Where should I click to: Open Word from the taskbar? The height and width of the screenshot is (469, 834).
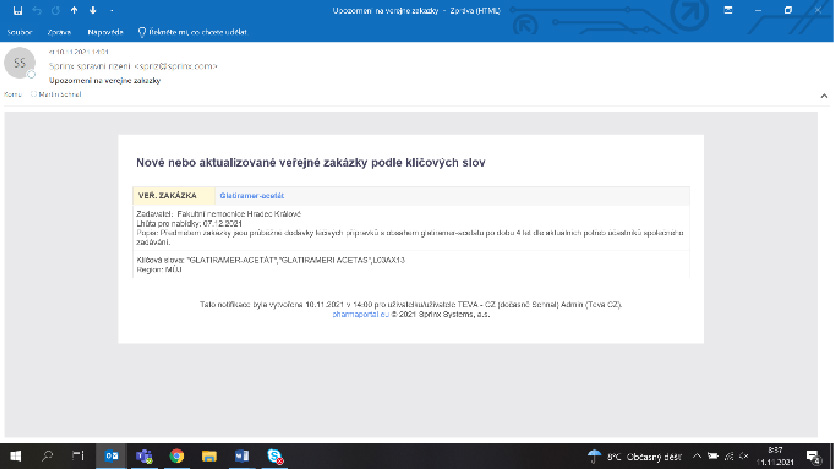tap(242, 456)
